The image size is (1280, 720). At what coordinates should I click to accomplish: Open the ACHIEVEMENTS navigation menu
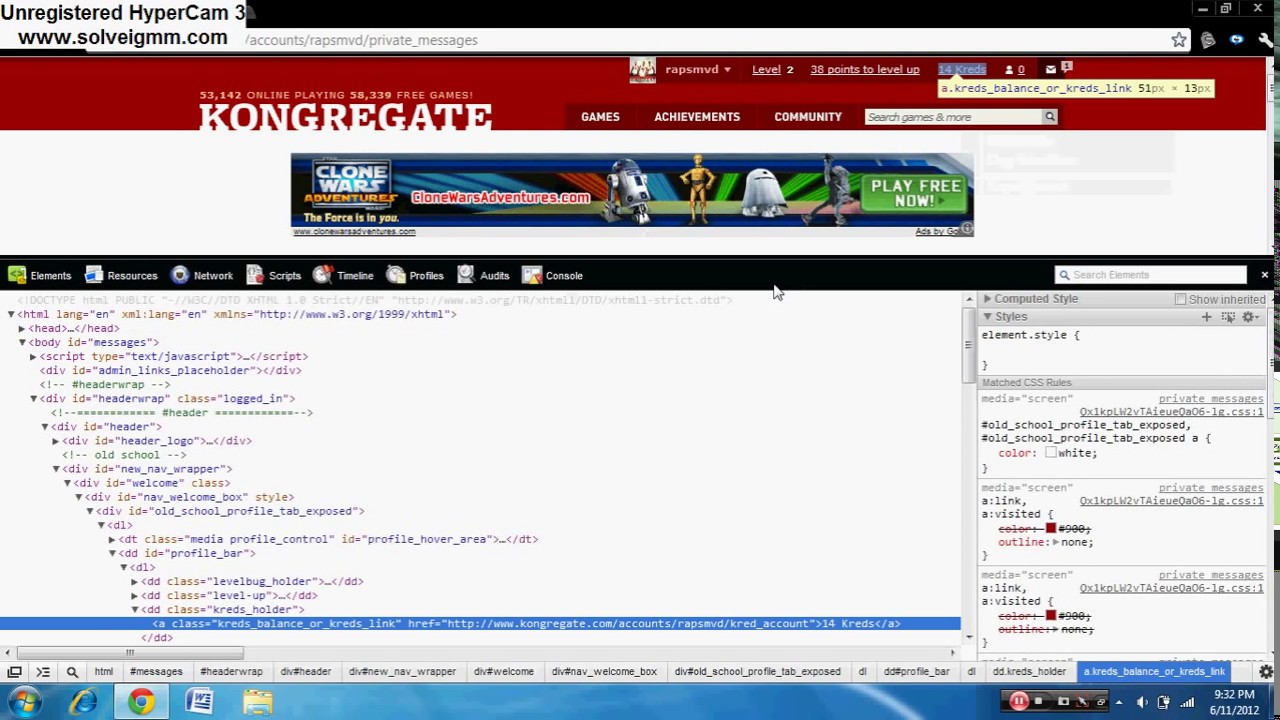coord(697,117)
